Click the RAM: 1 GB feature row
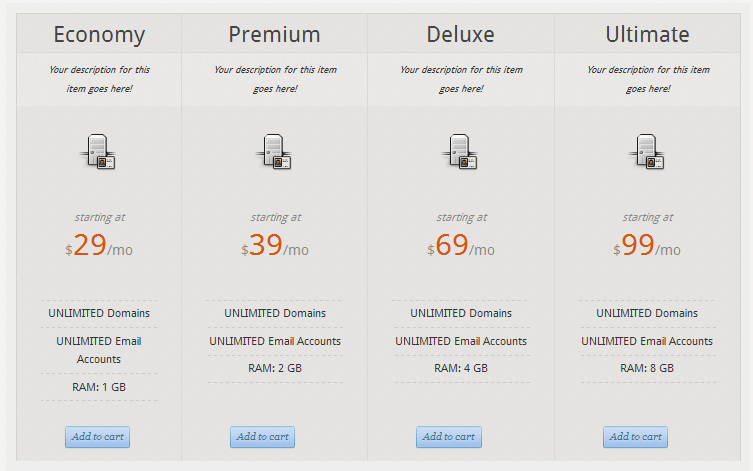The image size is (753, 471). point(99,387)
